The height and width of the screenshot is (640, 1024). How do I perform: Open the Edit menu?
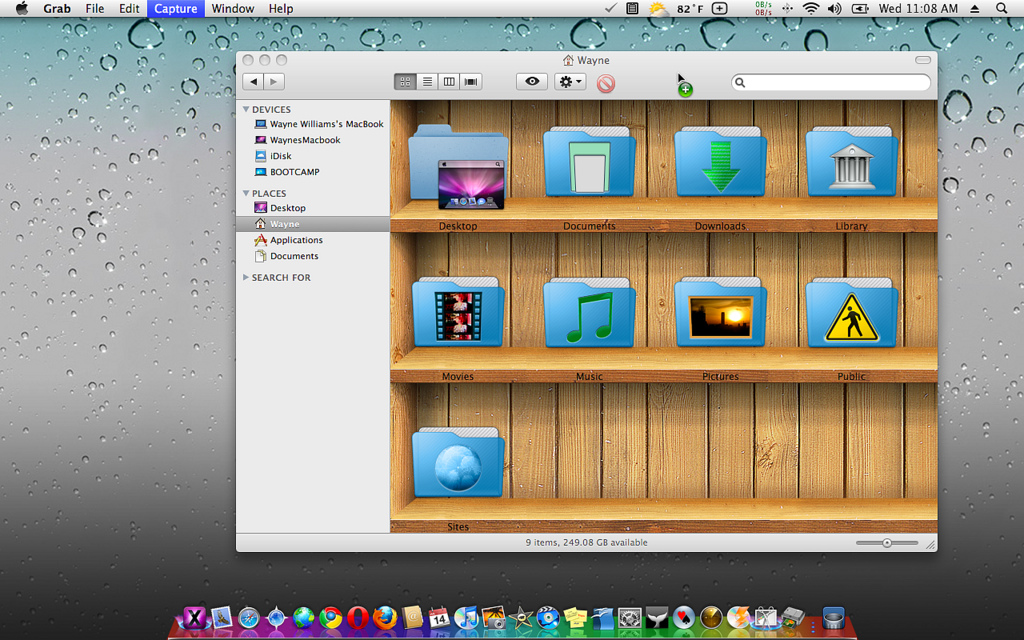click(x=129, y=8)
